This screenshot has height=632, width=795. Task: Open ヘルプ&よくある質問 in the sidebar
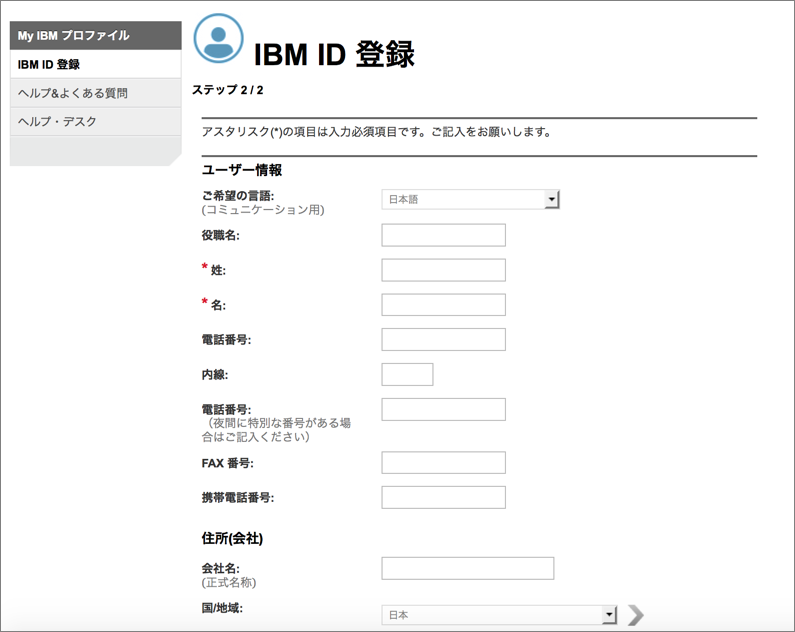[95, 93]
